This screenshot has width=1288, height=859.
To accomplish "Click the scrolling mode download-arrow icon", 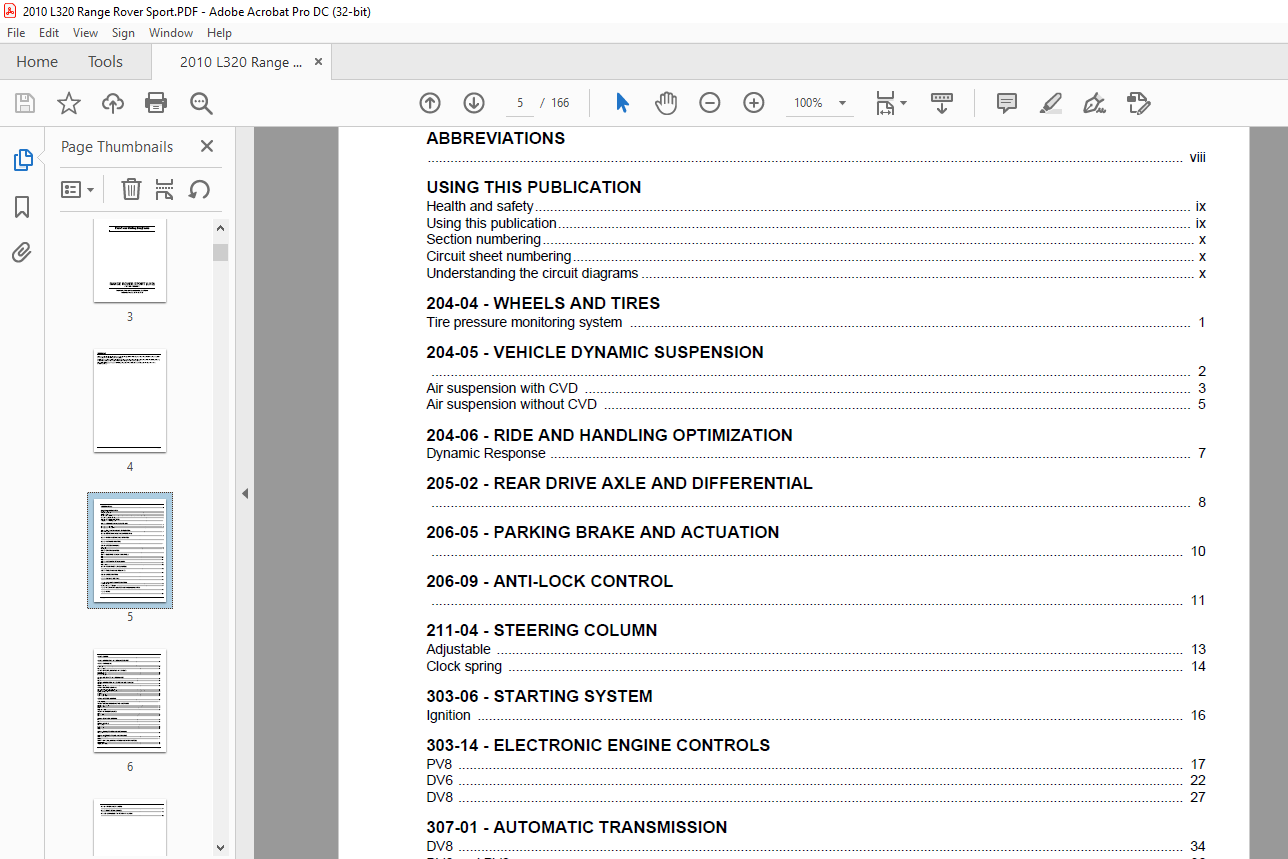I will pos(941,103).
